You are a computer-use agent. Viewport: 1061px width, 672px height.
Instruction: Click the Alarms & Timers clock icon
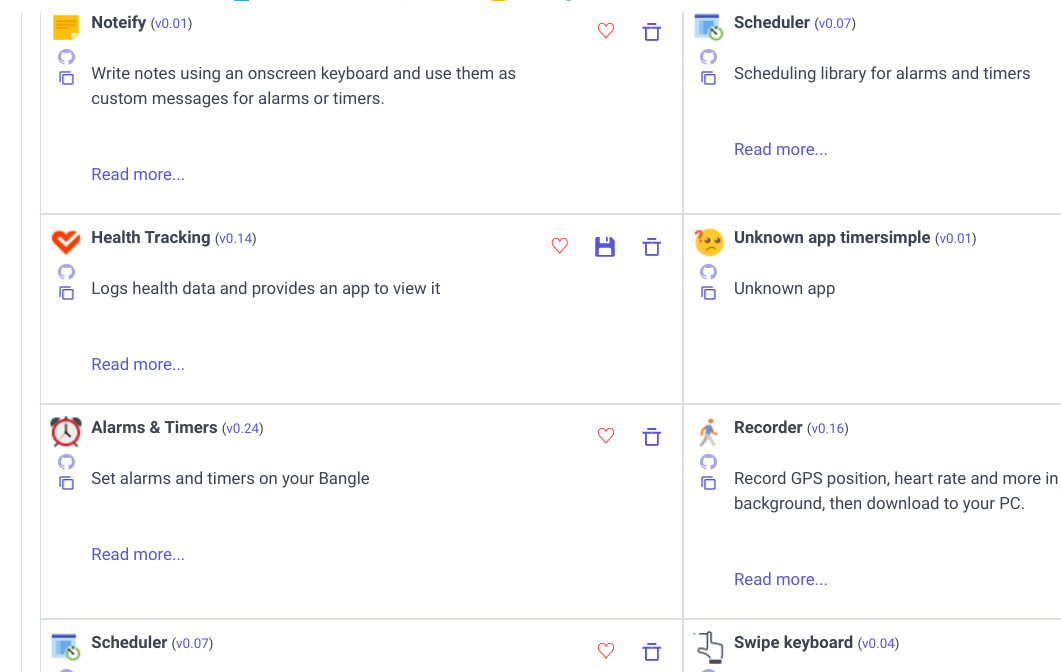tap(66, 431)
